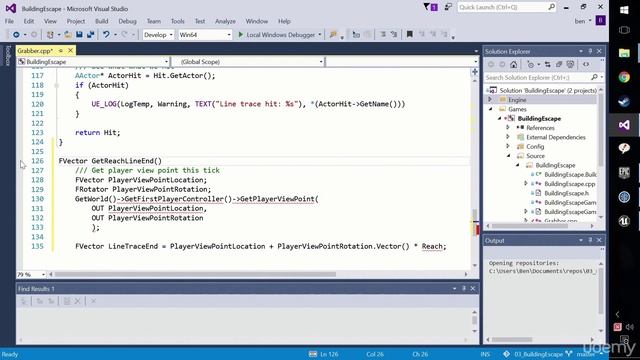The width and height of the screenshot is (640, 360).
Task: Open the Analyze menu
Action: [x=225, y=21]
